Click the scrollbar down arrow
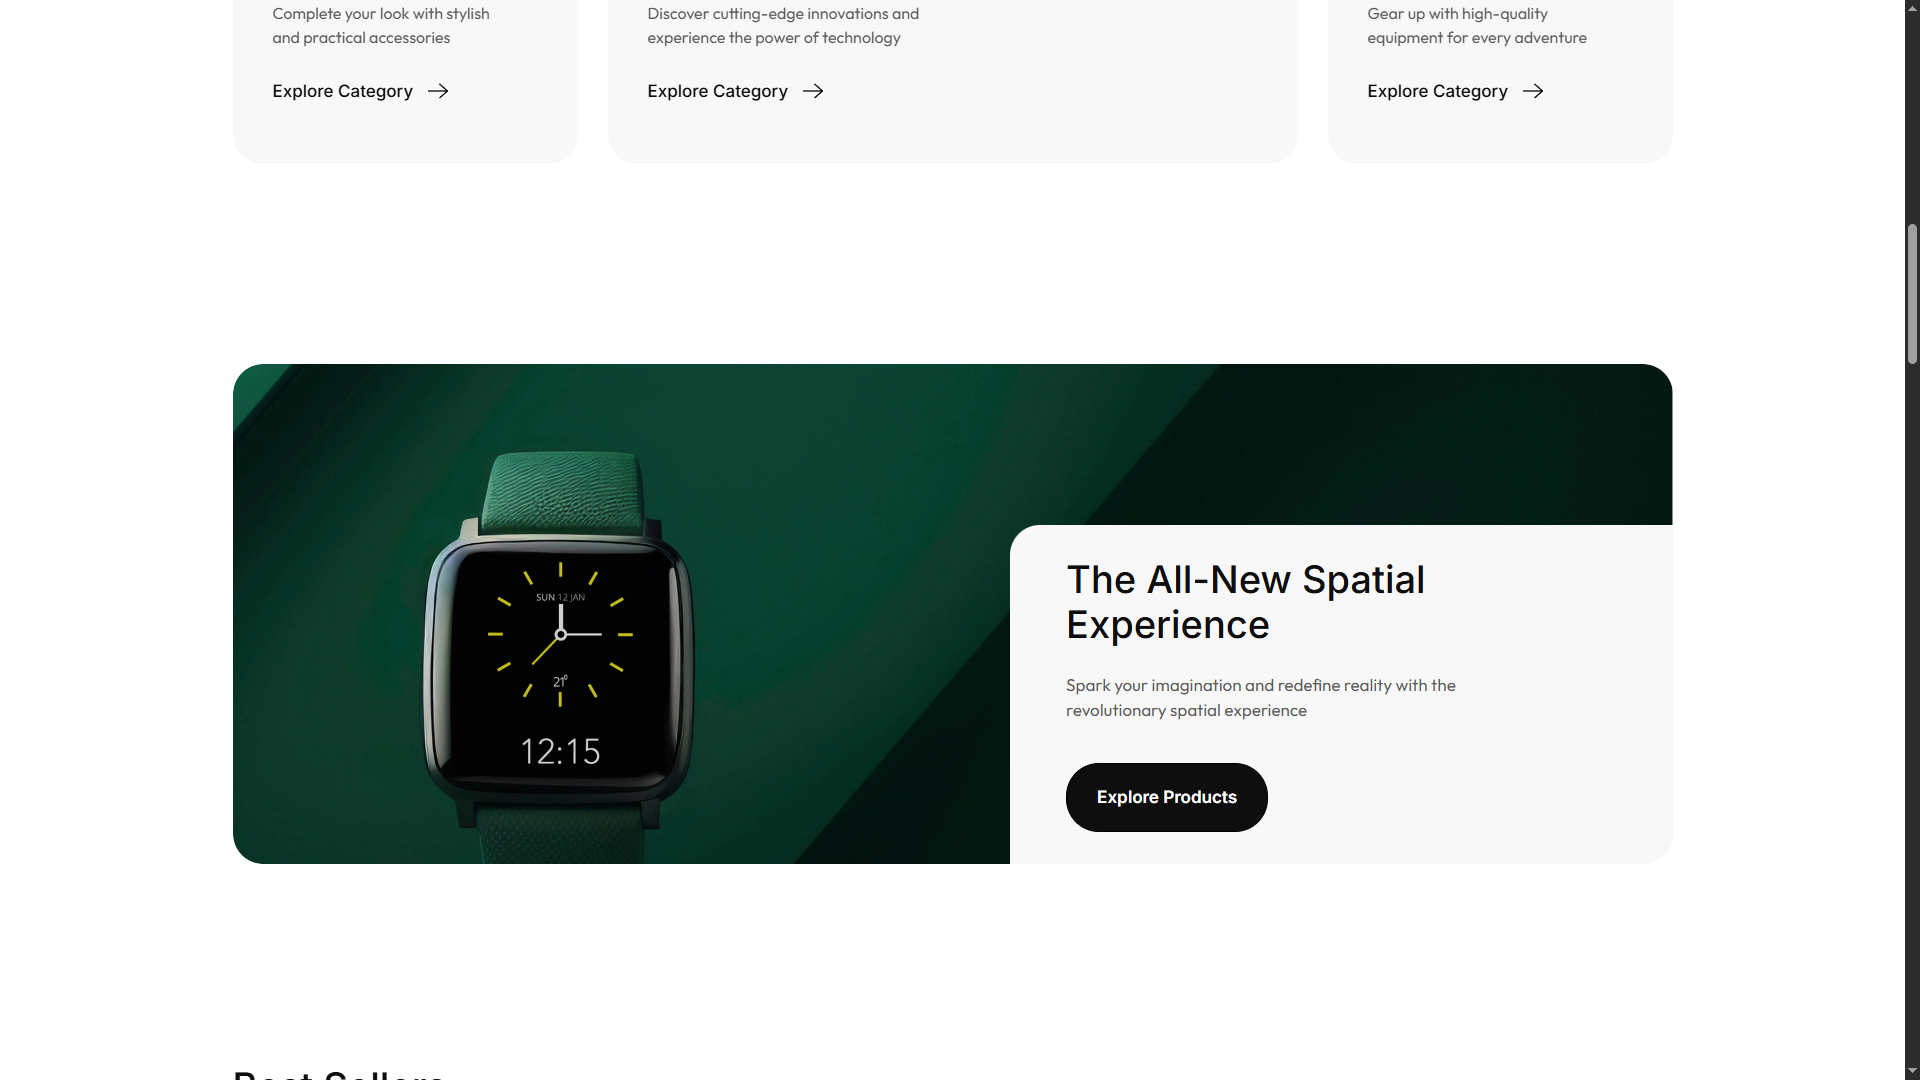1920x1080 pixels. click(1912, 1071)
